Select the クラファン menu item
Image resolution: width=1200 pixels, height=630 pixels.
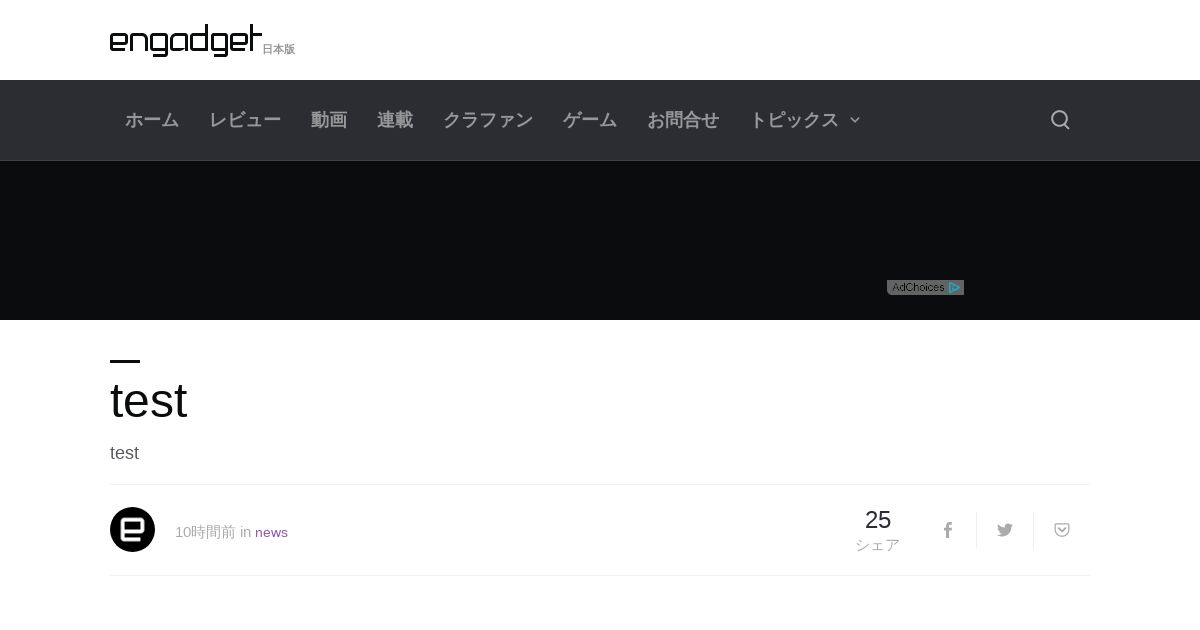click(x=488, y=120)
